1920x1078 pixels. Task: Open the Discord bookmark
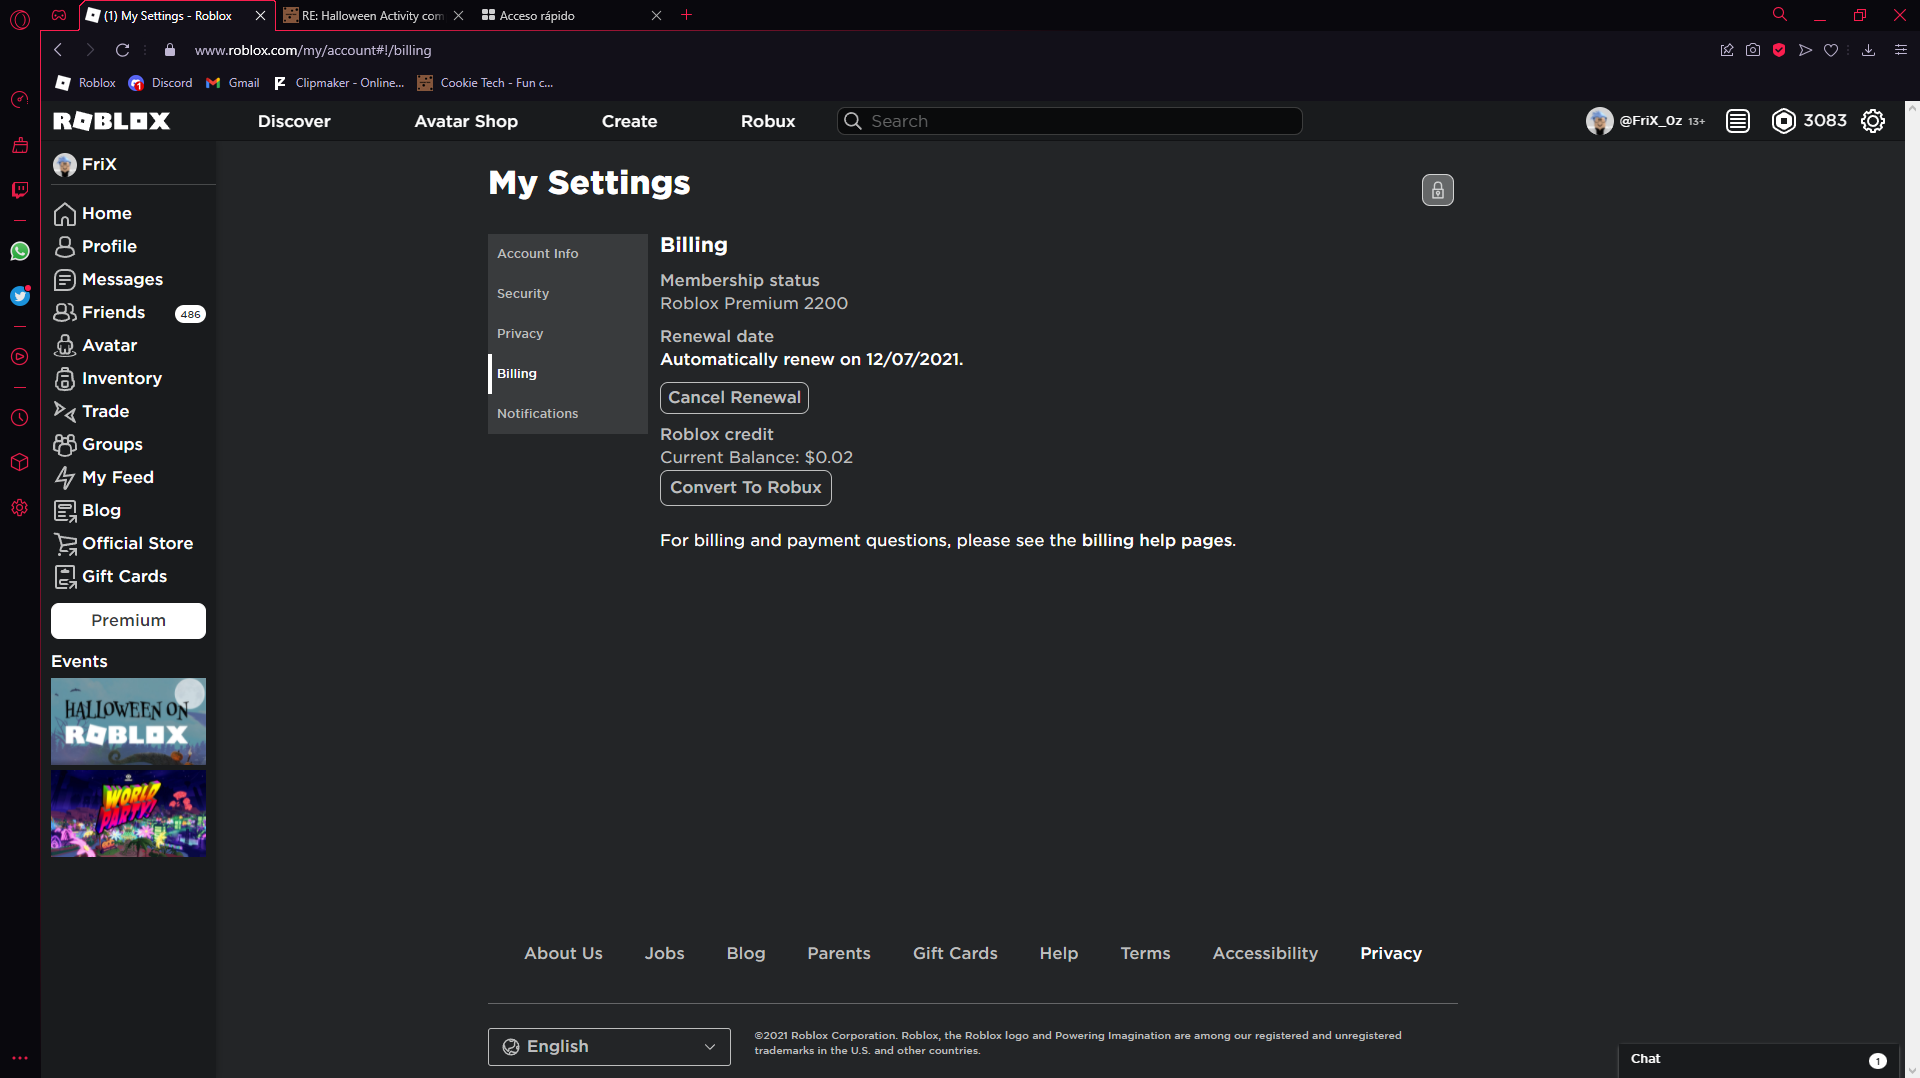pyautogui.click(x=160, y=83)
